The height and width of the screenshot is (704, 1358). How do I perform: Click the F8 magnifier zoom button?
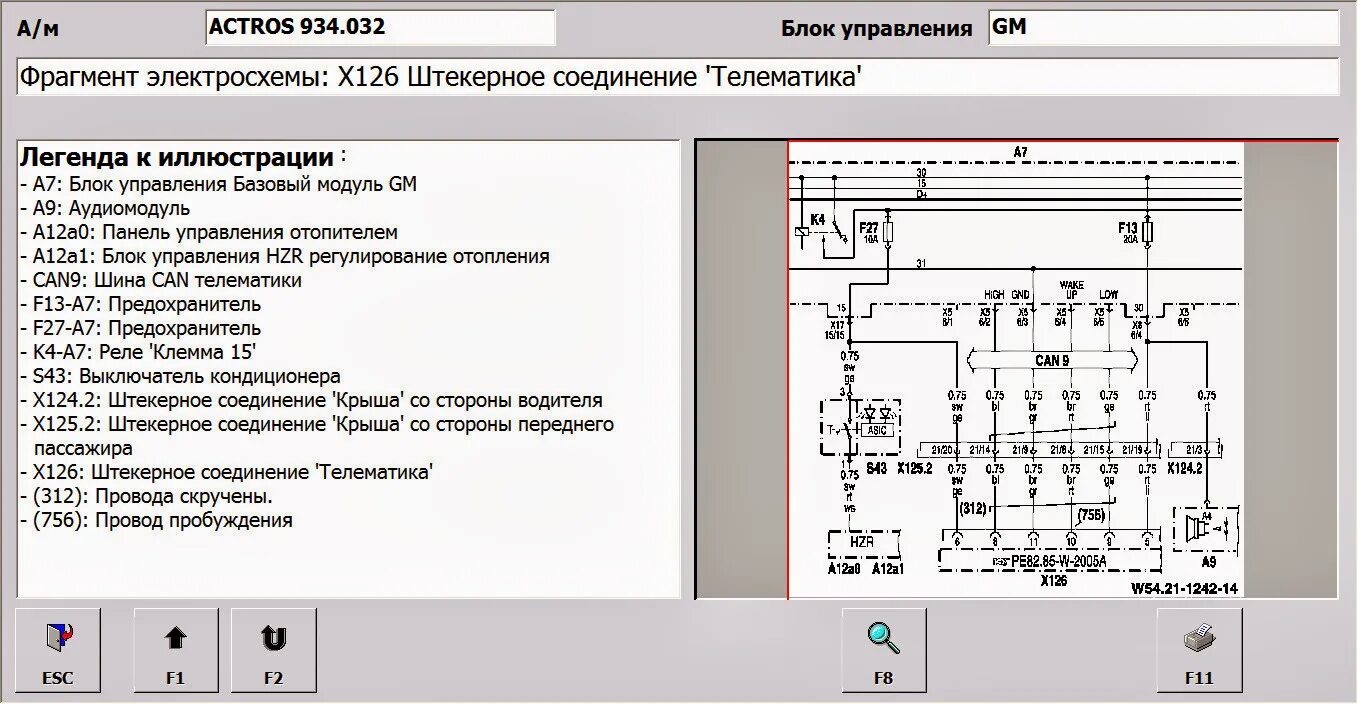click(x=883, y=650)
